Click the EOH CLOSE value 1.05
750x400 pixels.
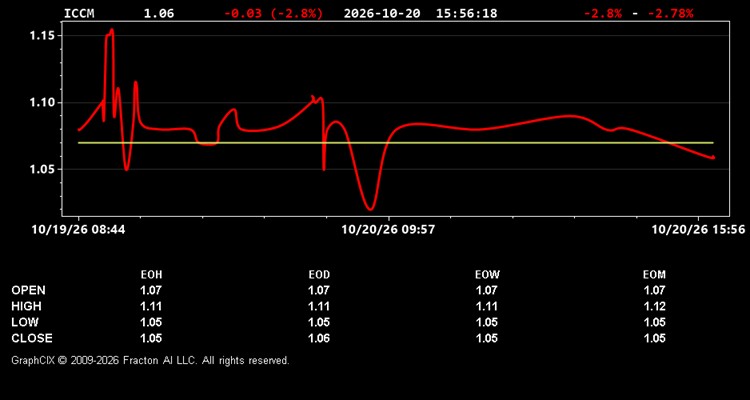click(151, 338)
